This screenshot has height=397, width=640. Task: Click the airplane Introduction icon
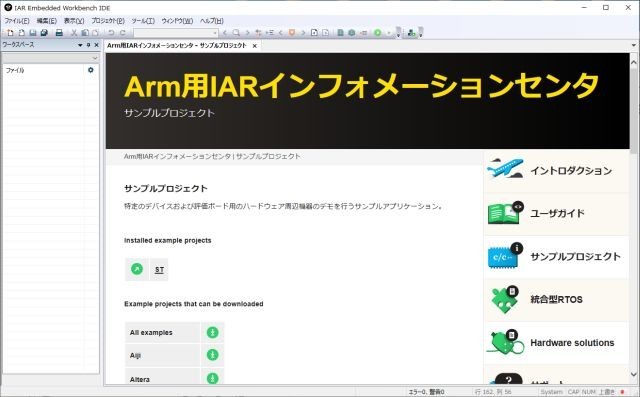click(x=505, y=168)
